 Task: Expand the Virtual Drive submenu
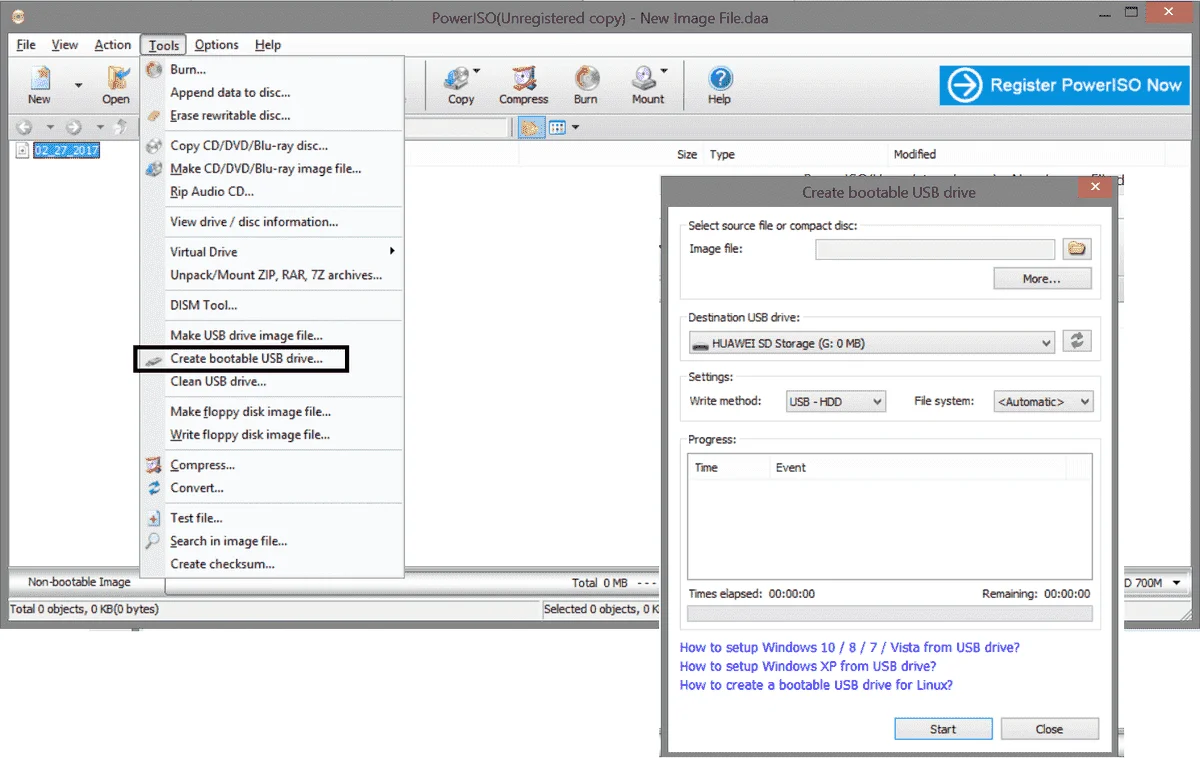click(x=272, y=251)
